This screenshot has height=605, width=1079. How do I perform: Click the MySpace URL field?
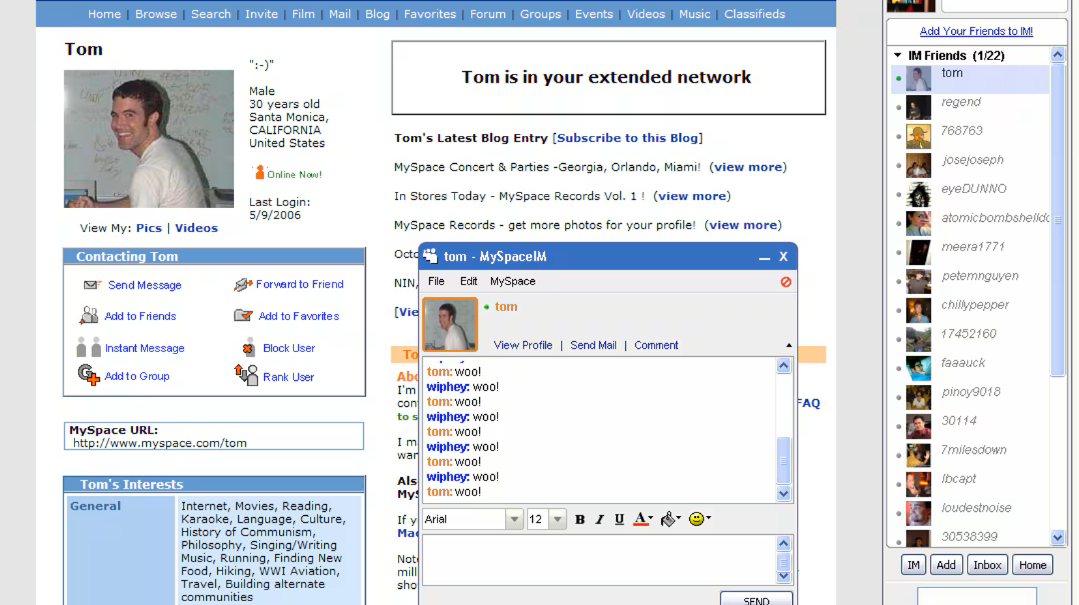click(x=214, y=436)
